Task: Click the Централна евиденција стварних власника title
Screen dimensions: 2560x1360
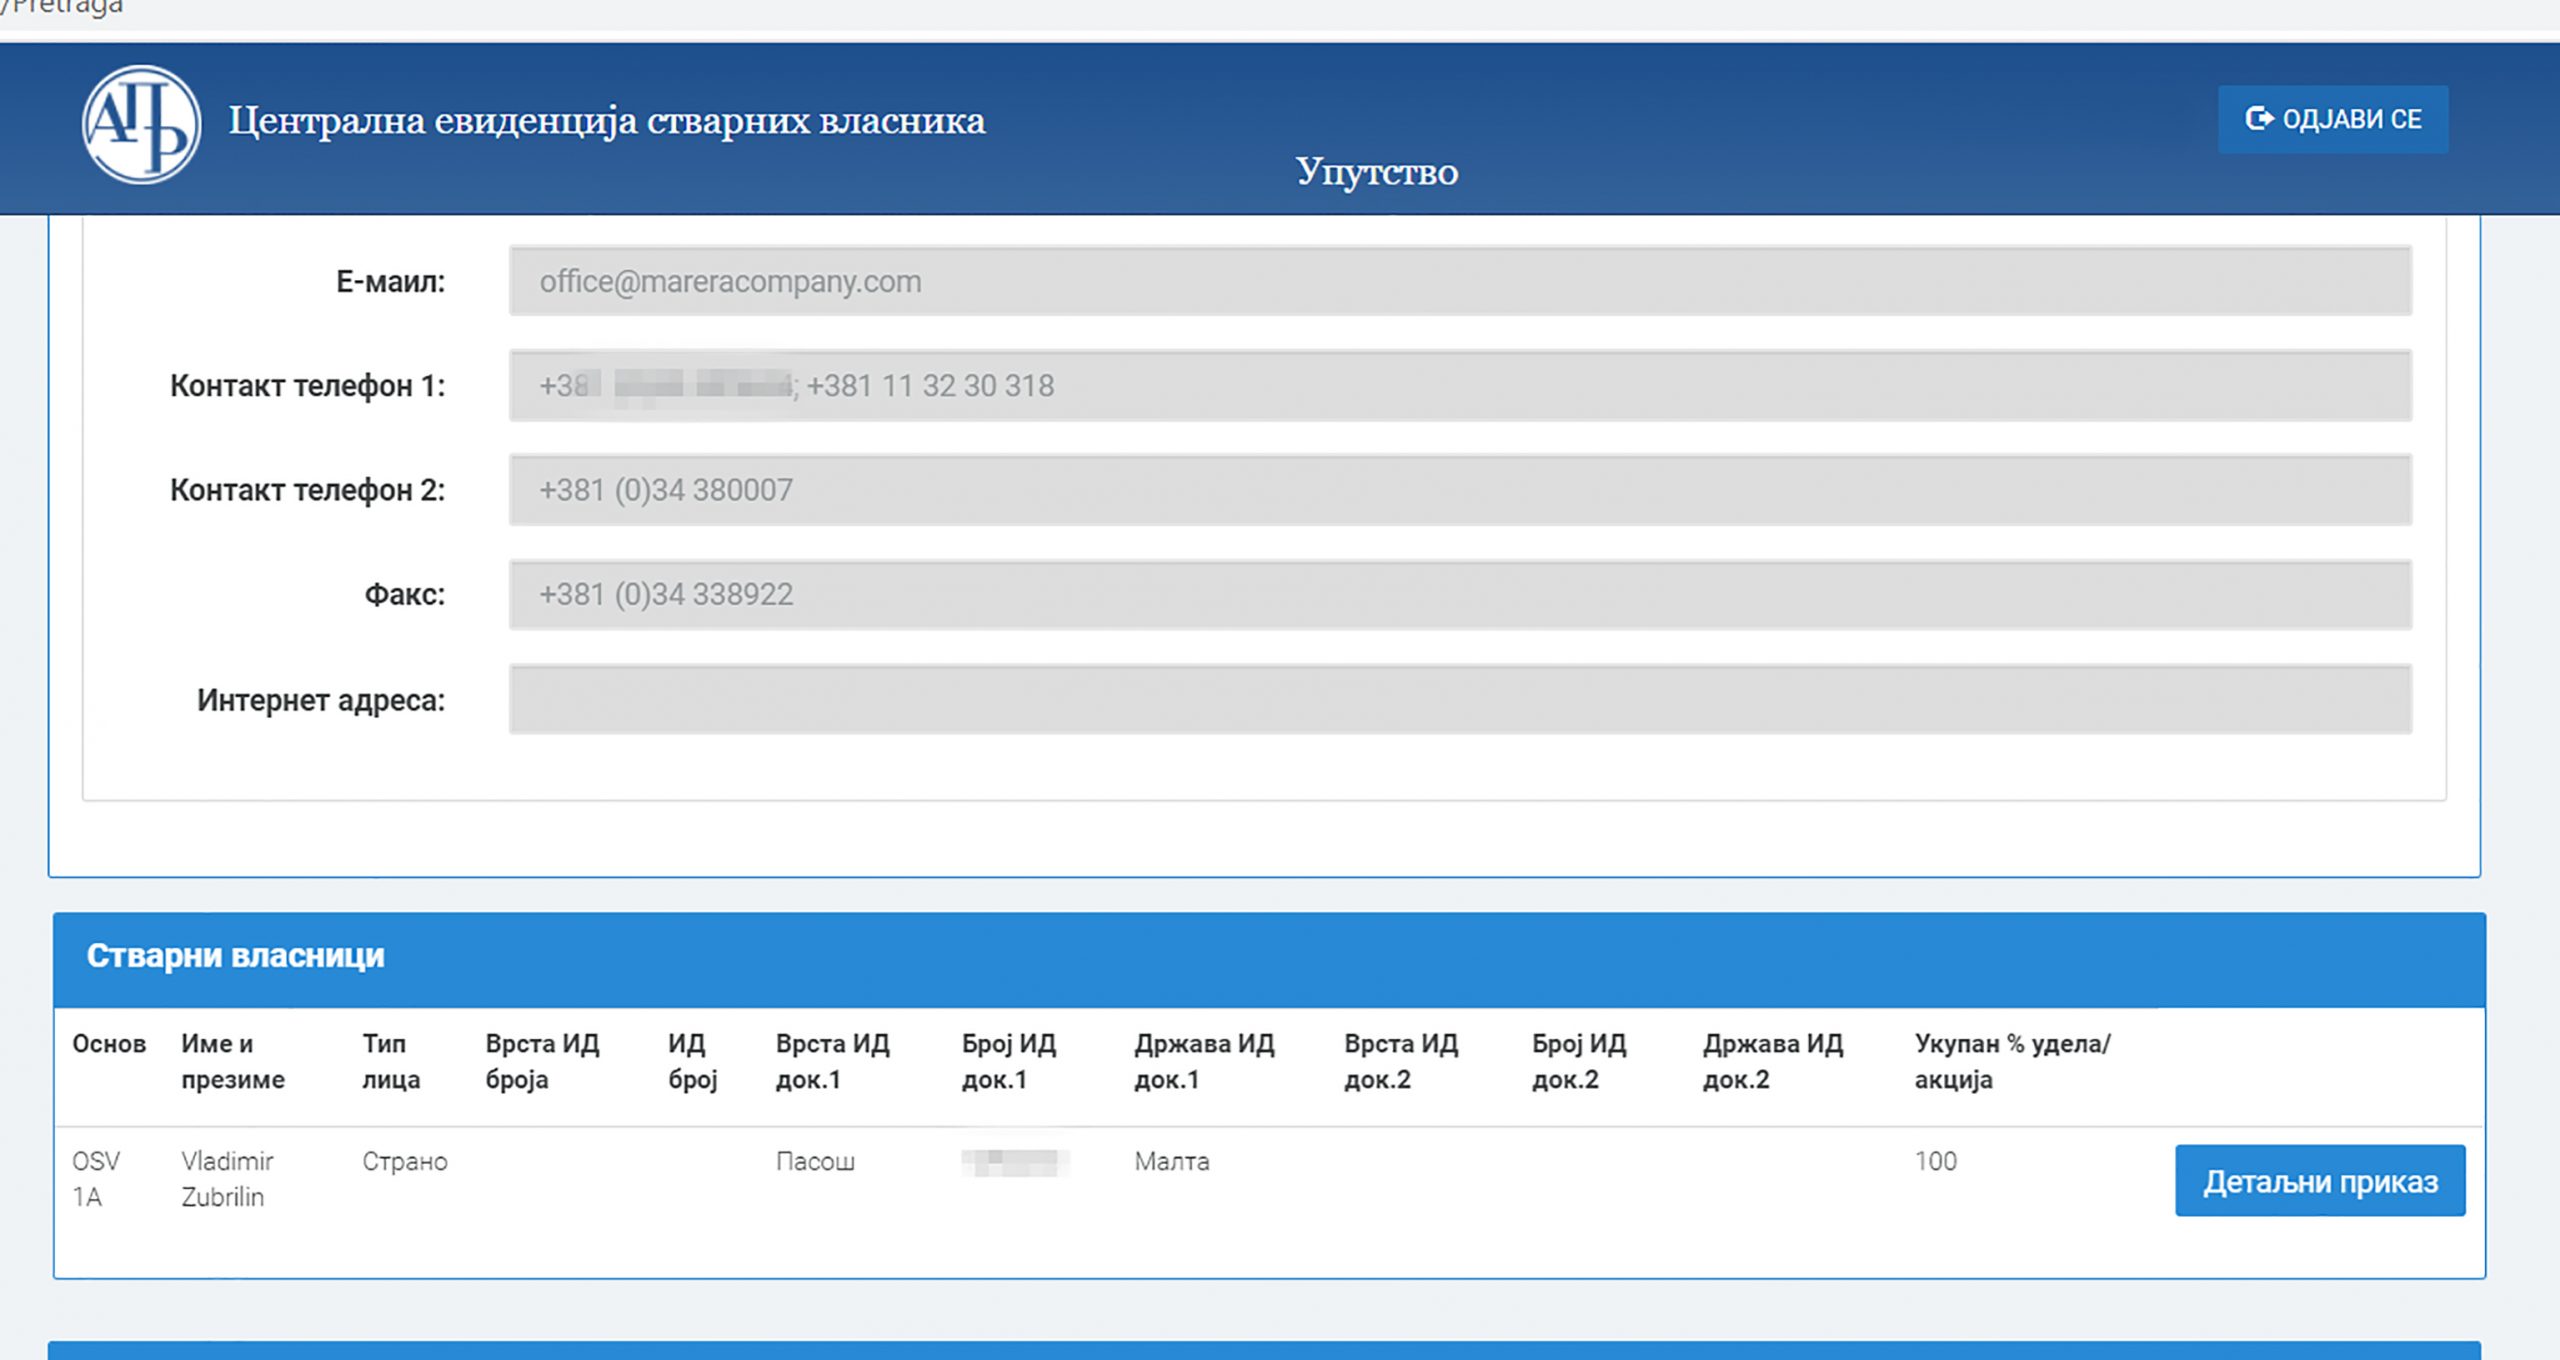Action: point(606,121)
